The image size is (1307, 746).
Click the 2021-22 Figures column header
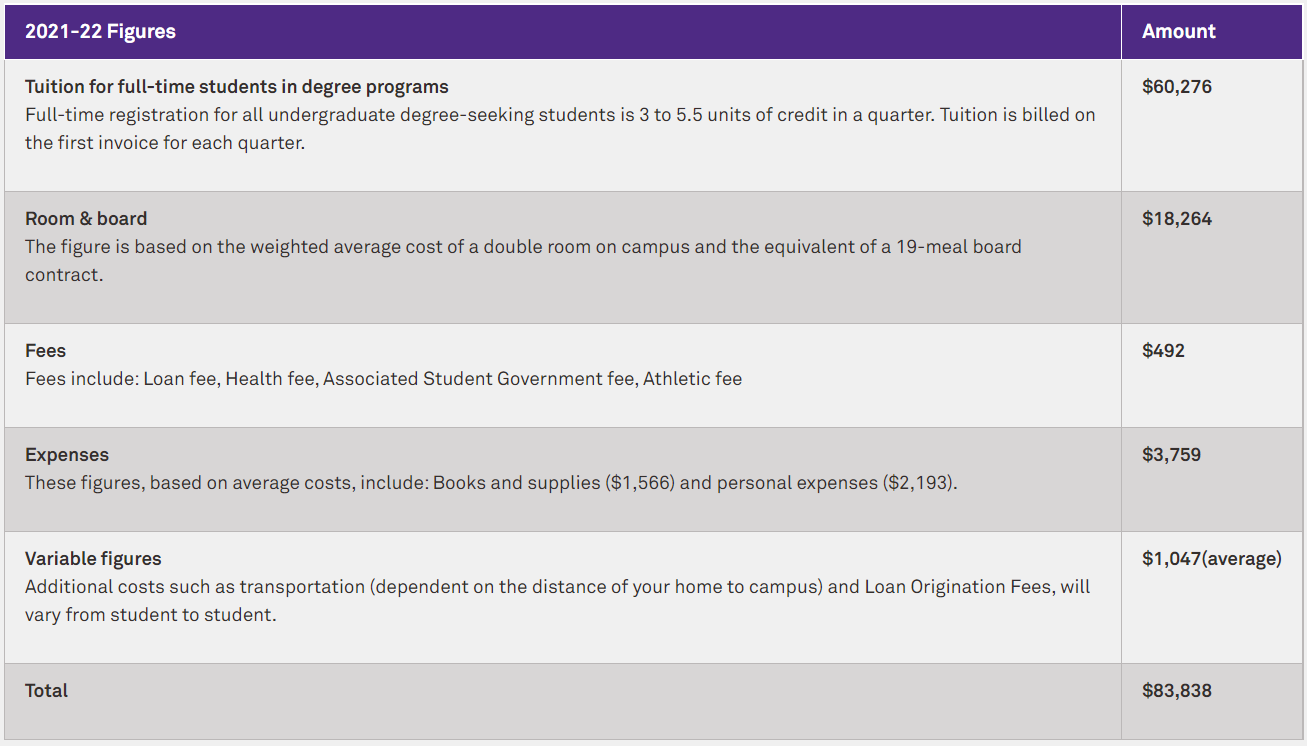pos(100,32)
